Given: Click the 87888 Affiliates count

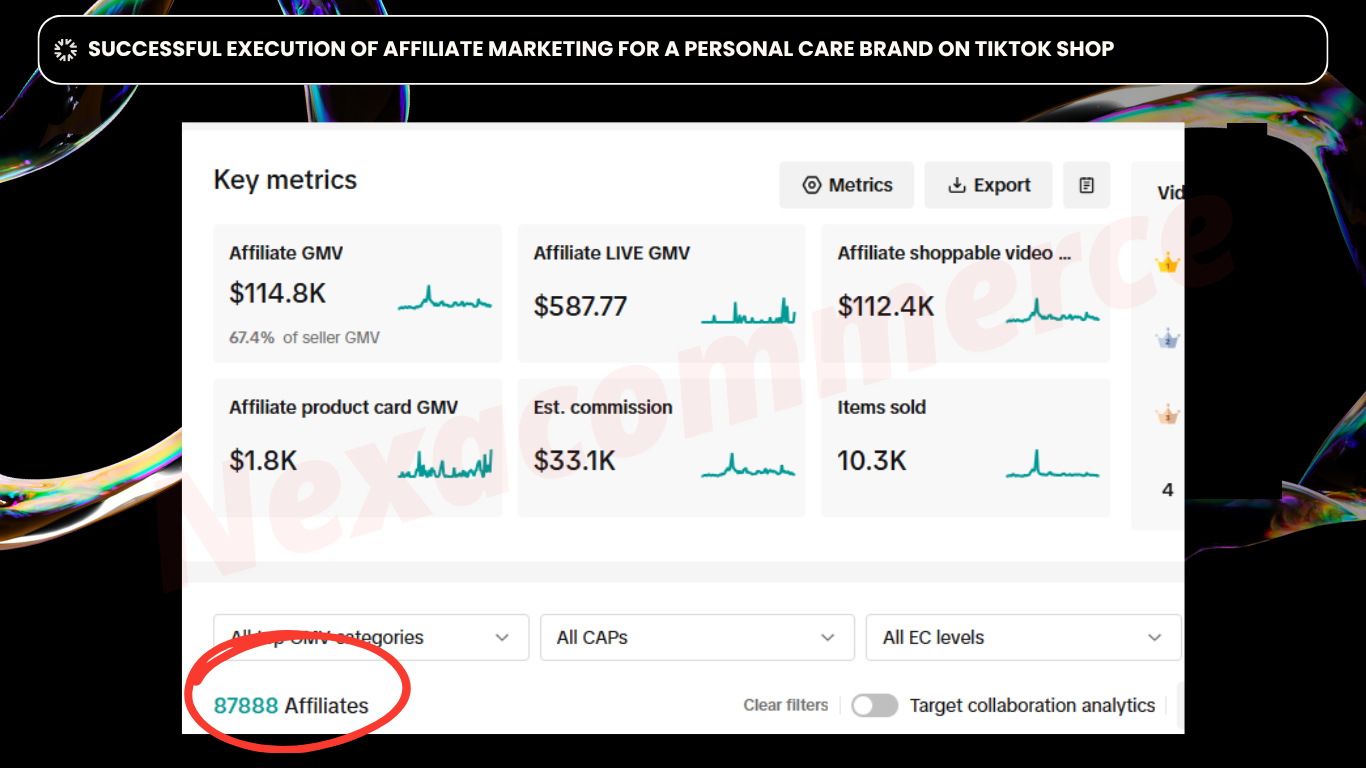Looking at the screenshot, I should tap(291, 705).
